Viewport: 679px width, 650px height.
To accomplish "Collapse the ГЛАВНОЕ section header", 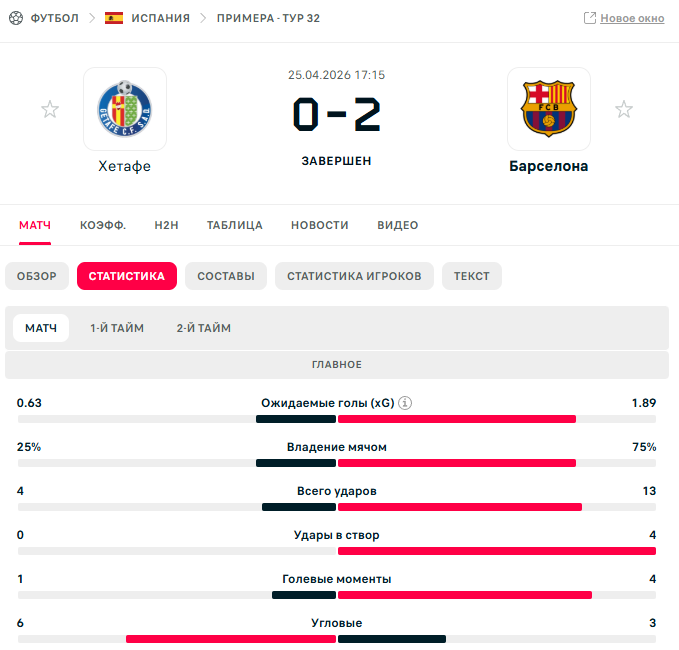I will tap(337, 365).
